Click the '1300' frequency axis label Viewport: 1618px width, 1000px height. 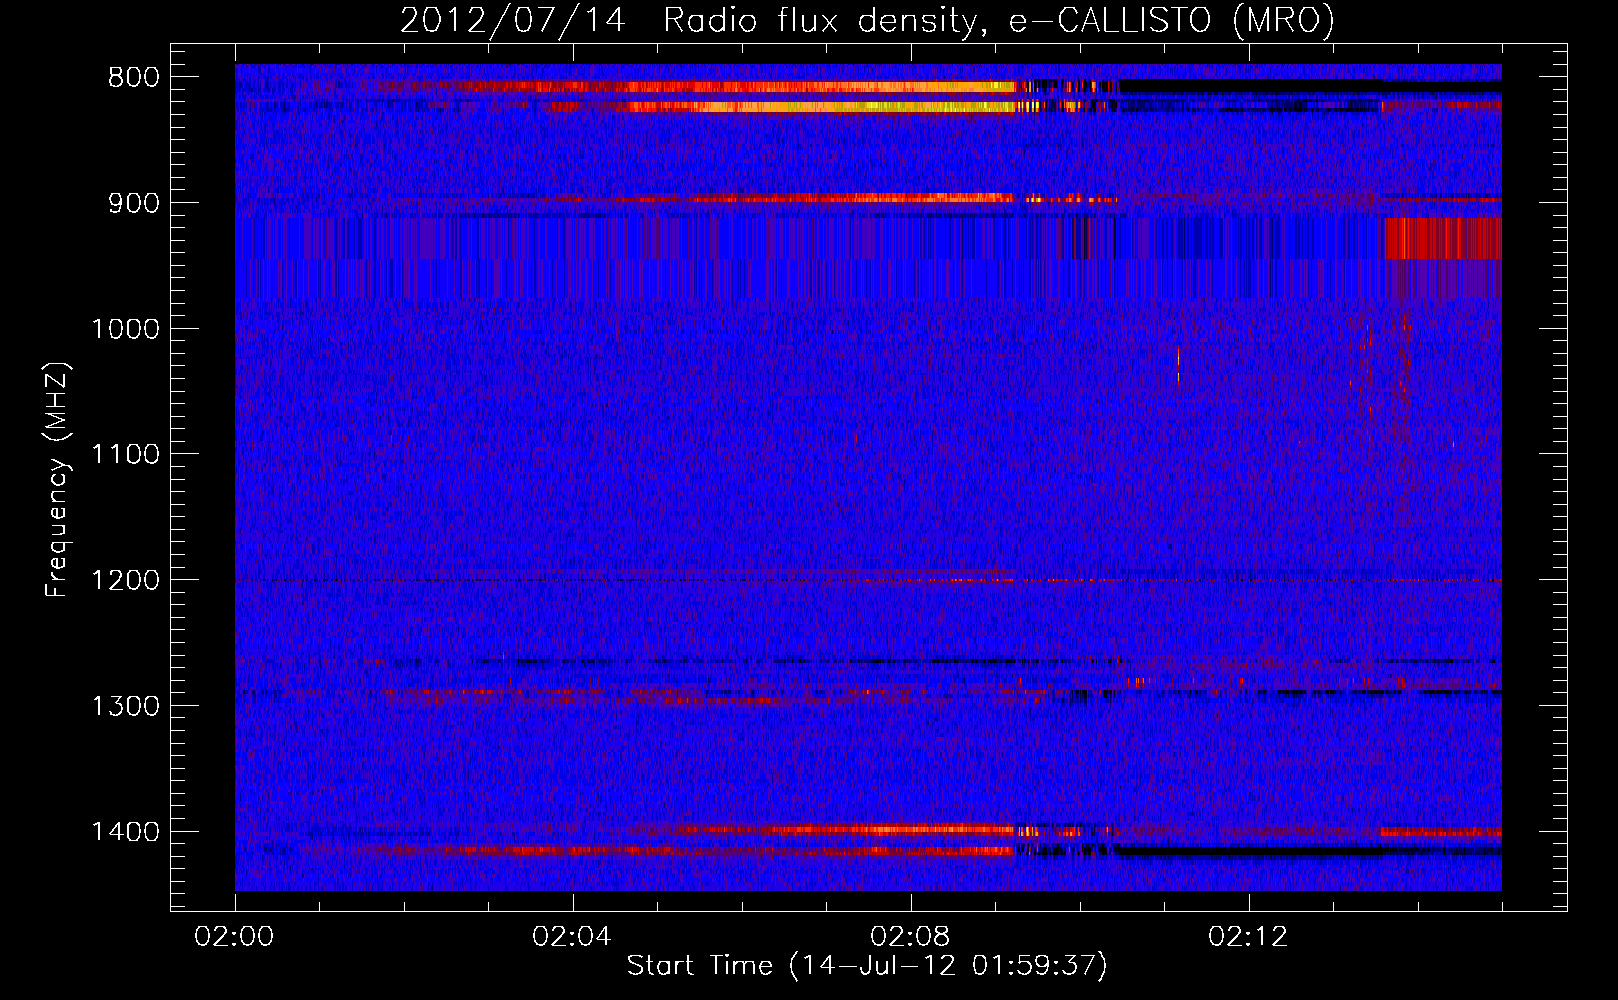[125, 707]
